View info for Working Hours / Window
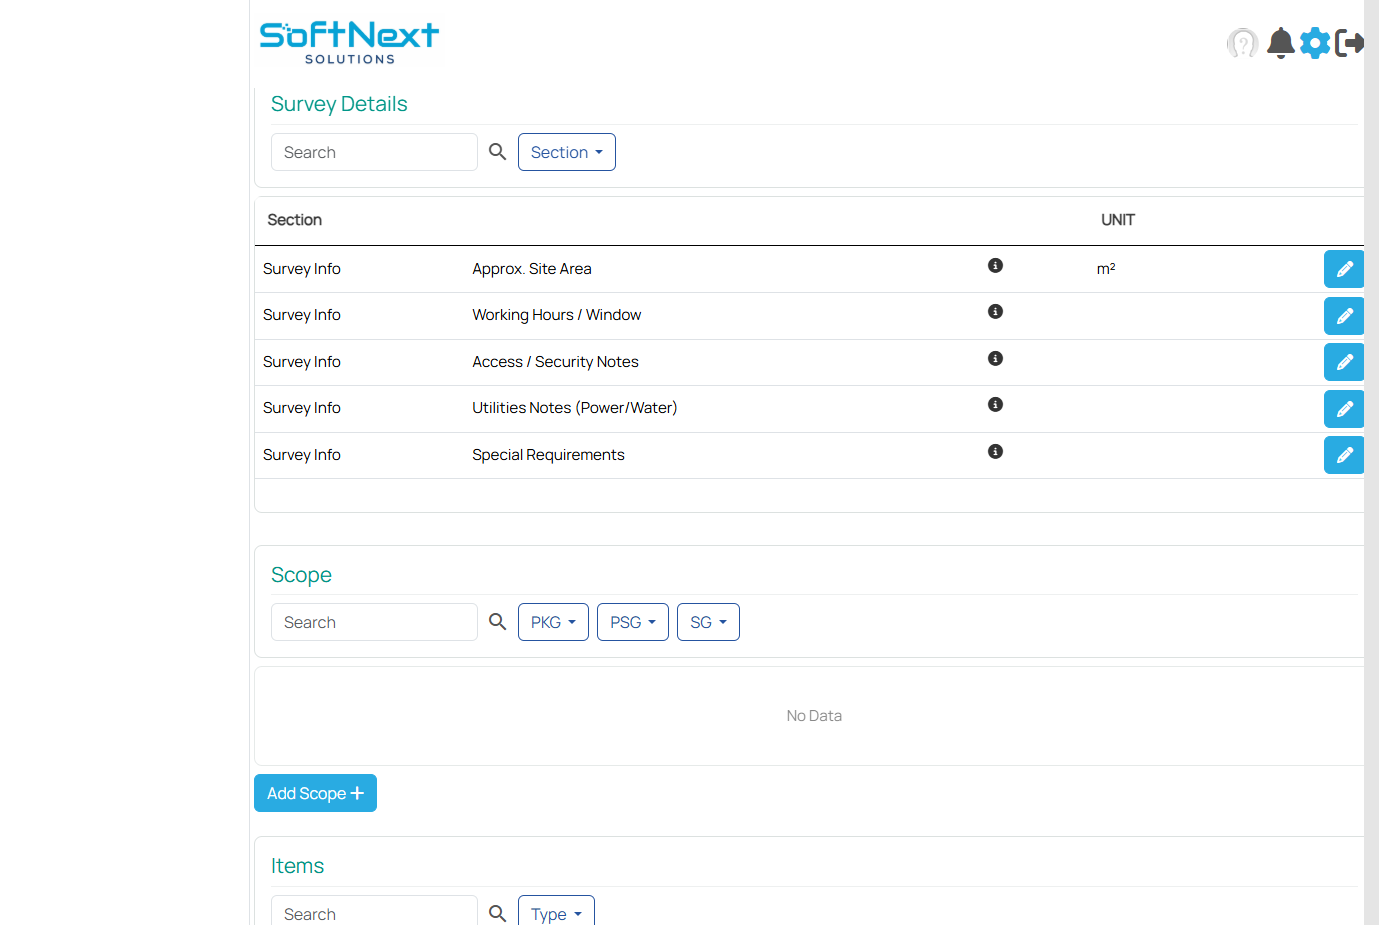1379x925 pixels. pyautogui.click(x=995, y=311)
